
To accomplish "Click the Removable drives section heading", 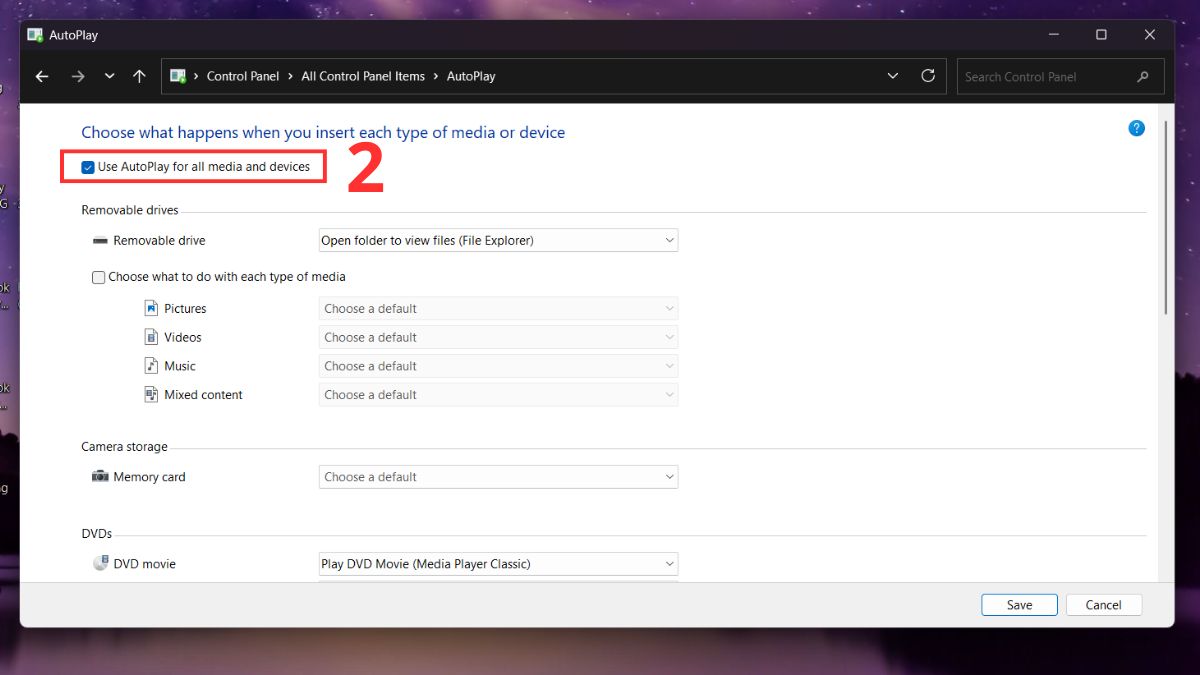I will (x=130, y=210).
